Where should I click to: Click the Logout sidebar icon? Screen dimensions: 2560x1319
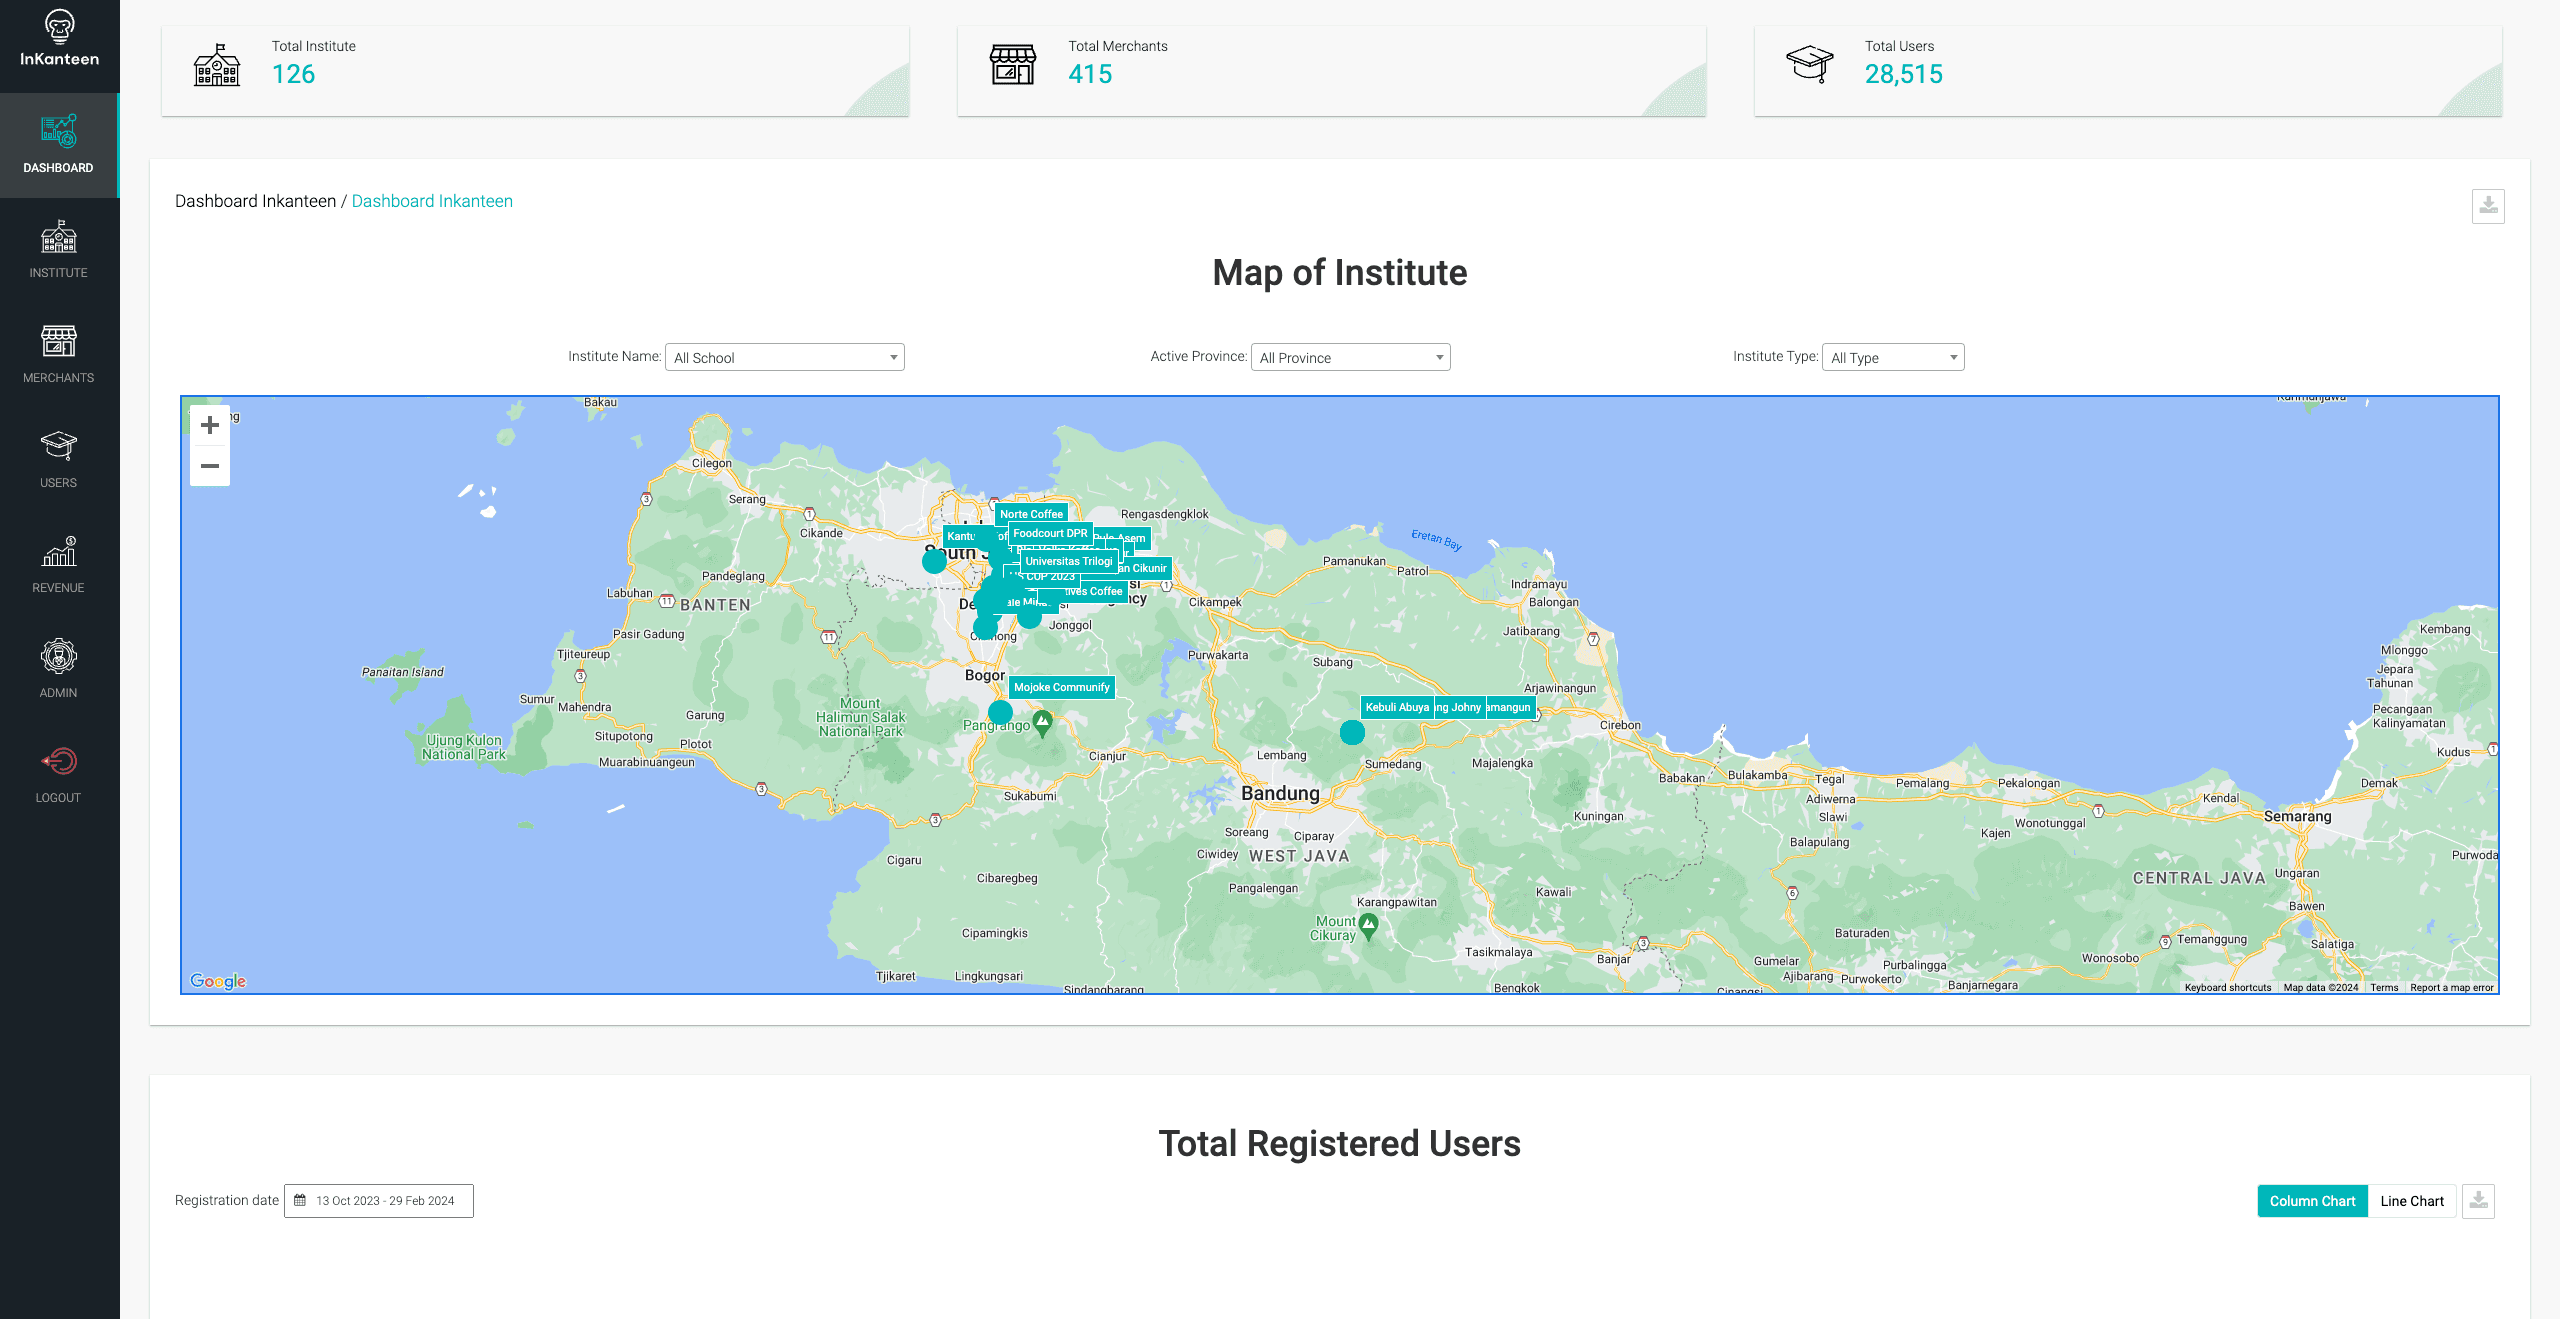(59, 761)
